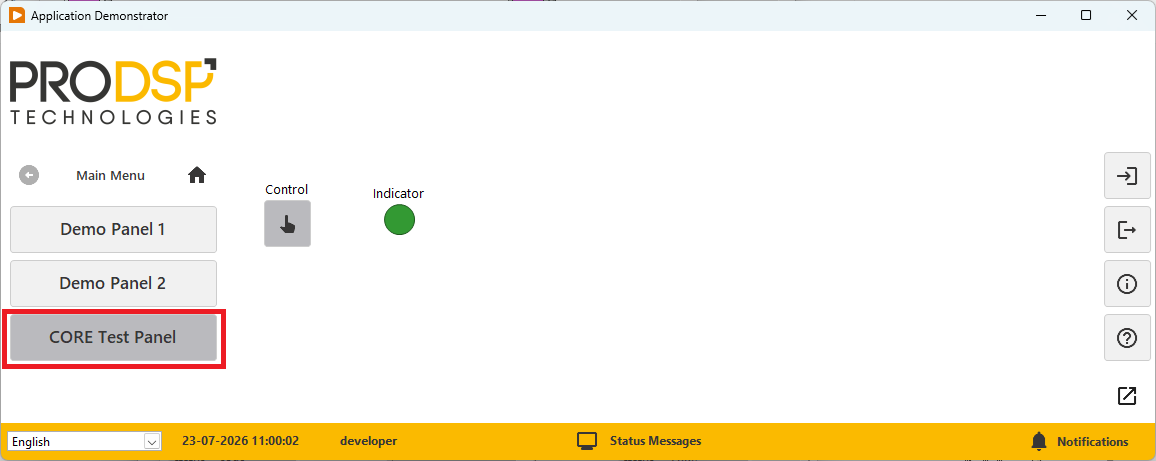Screen dimensions: 1156x461
Task: Click the Notifications bell icon
Action: coord(1039,441)
